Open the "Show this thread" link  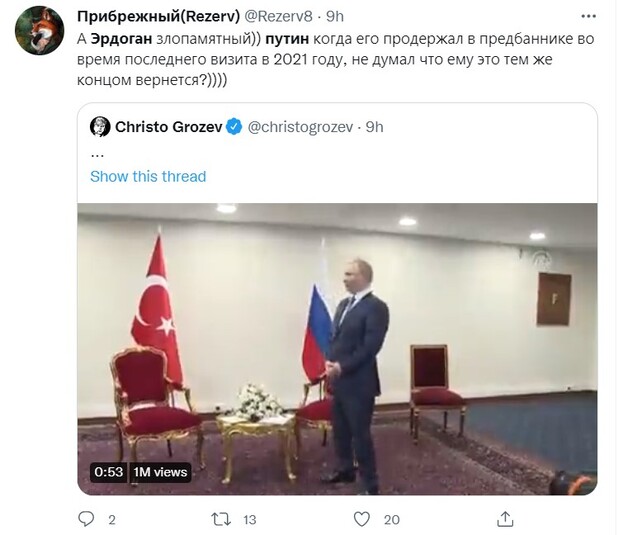[148, 176]
